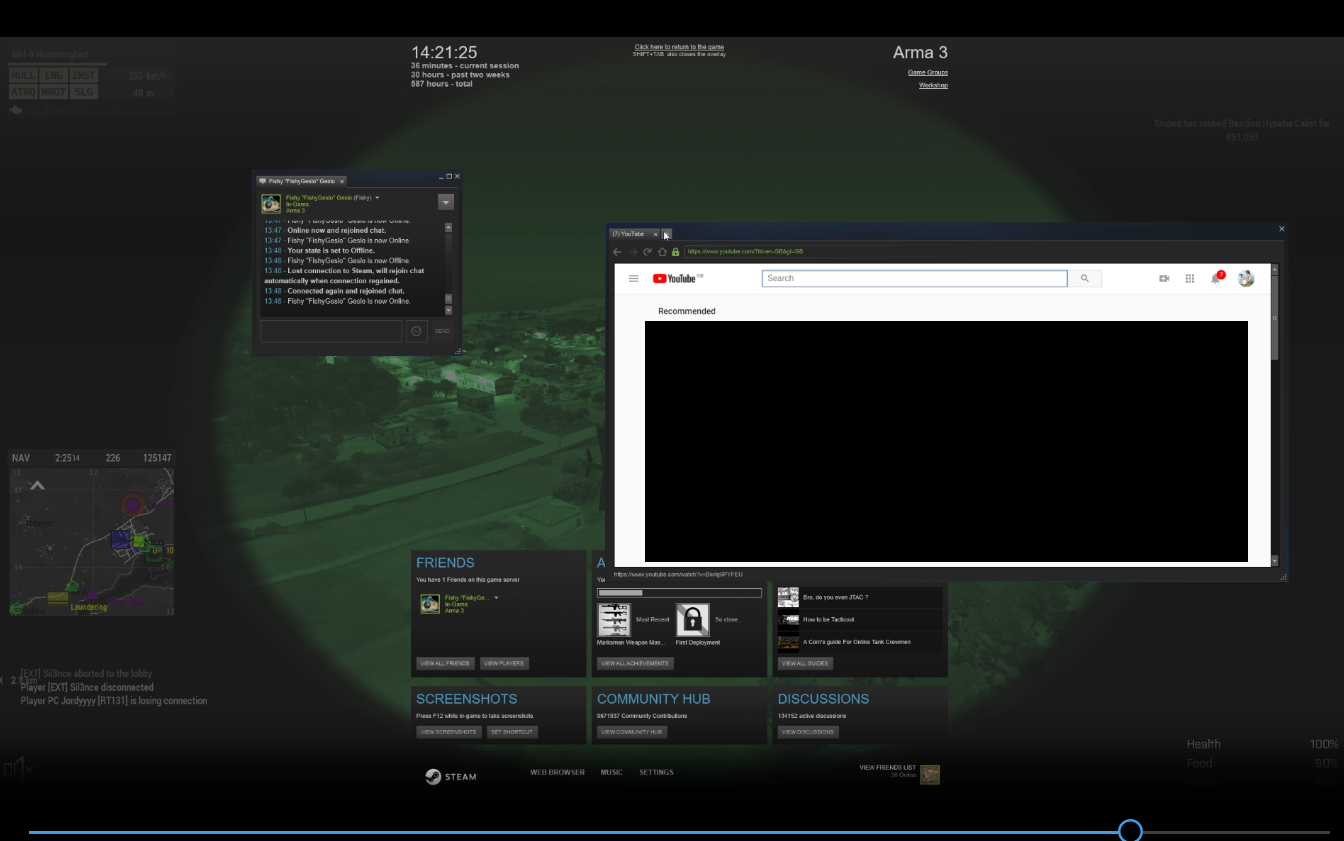Go back in the Steam web browser

(x=617, y=252)
